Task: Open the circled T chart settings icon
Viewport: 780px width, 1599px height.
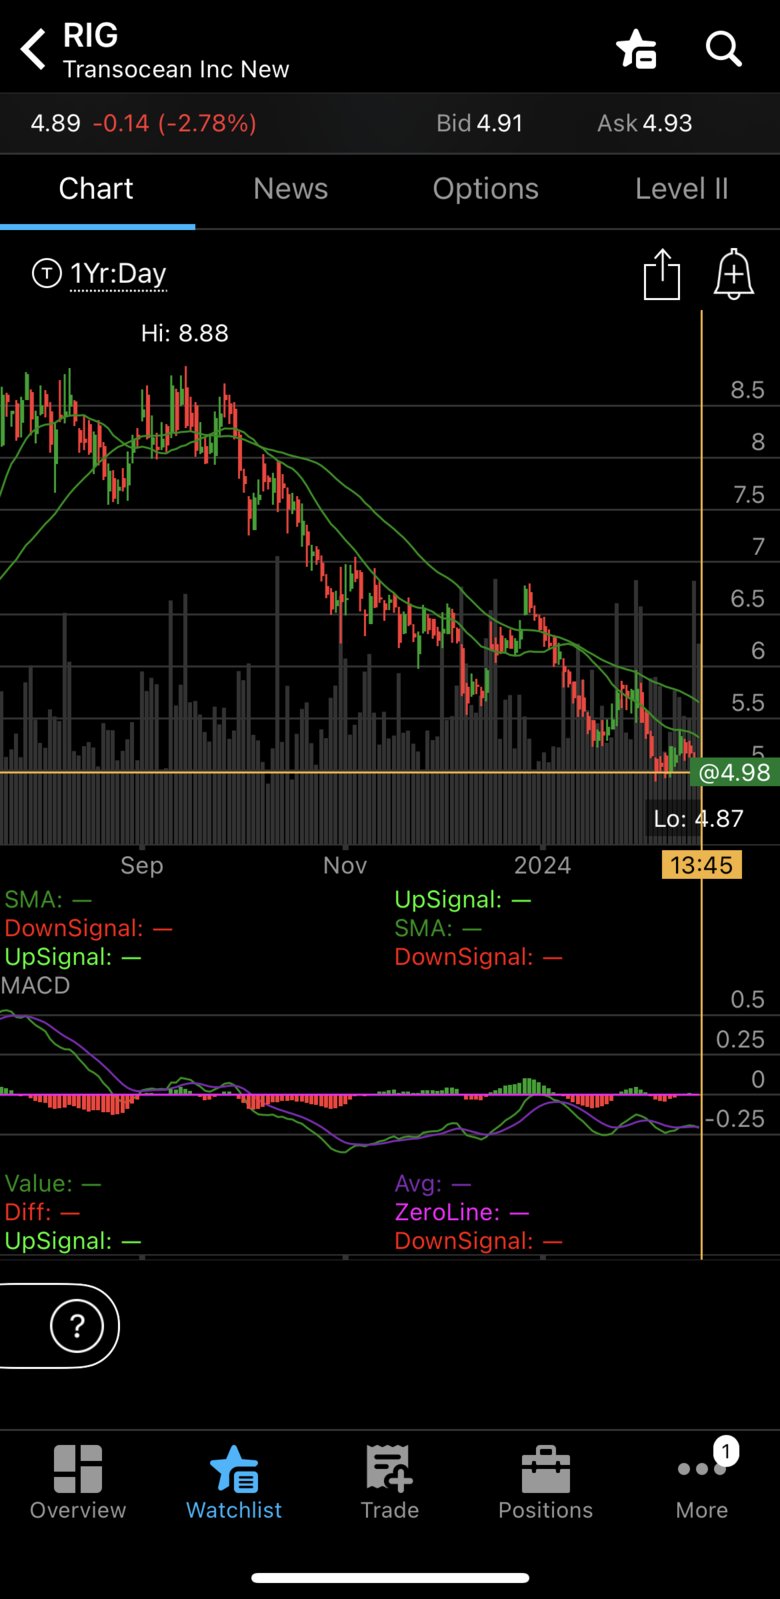Action: 46,273
